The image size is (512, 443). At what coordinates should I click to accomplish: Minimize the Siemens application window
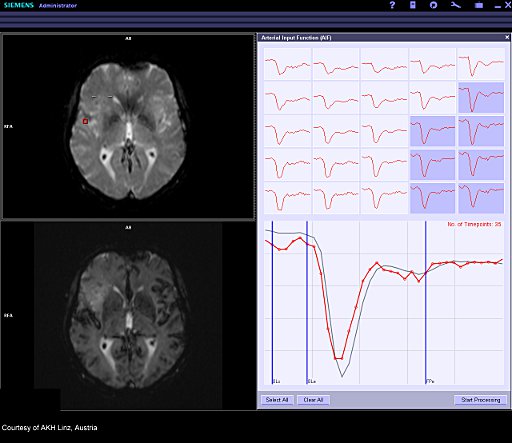click(x=498, y=6)
